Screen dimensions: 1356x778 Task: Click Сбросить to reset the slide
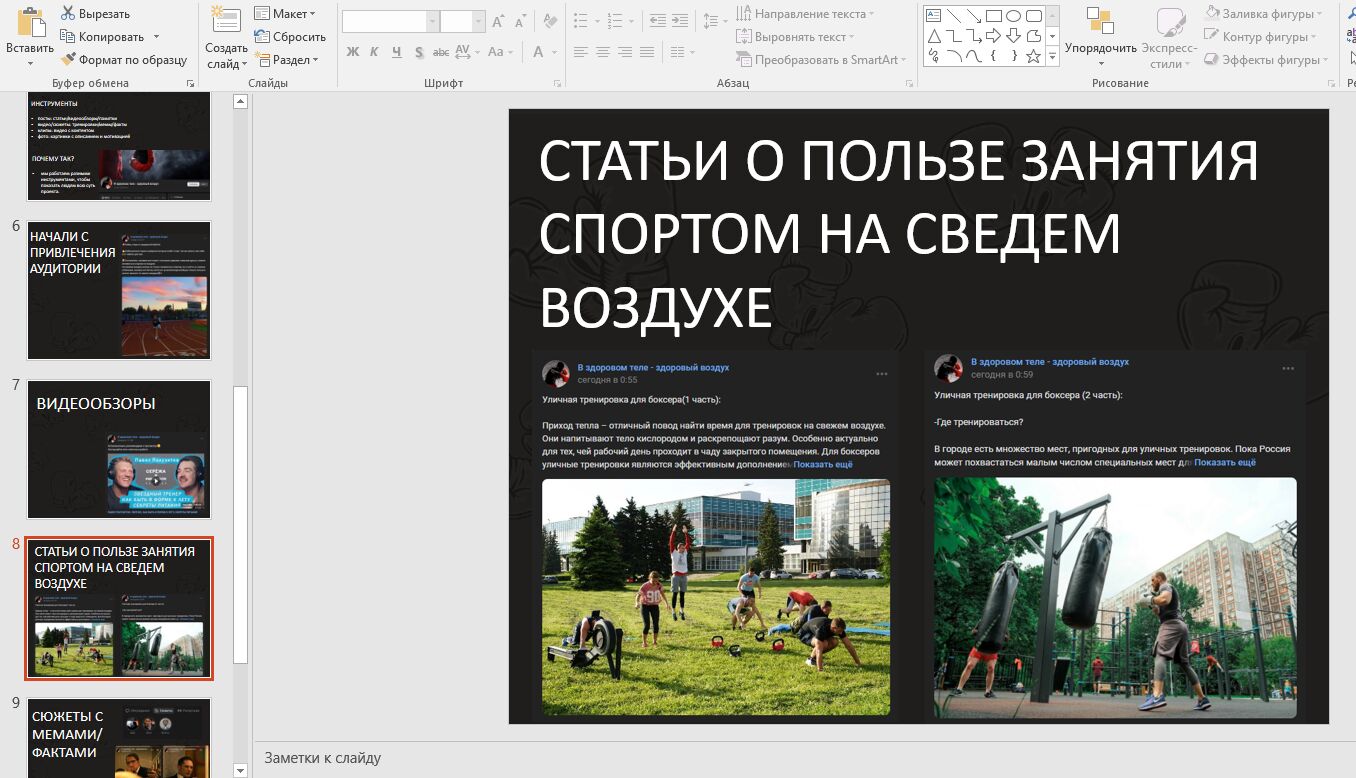[290, 37]
